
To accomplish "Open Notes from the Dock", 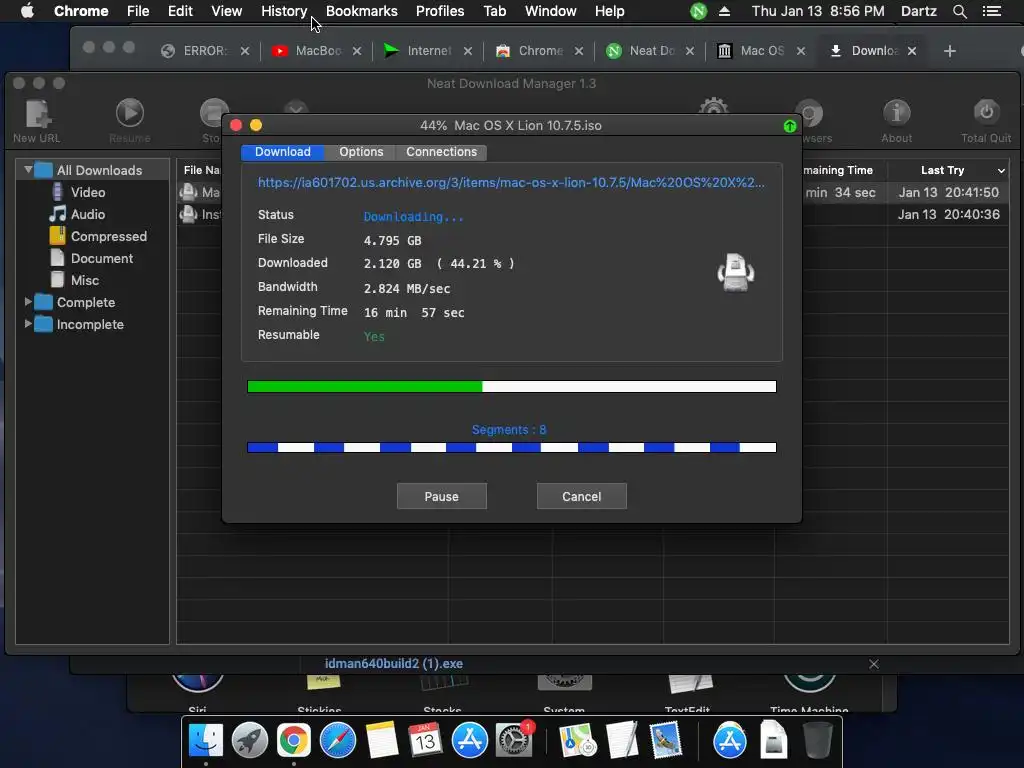I will [381, 741].
